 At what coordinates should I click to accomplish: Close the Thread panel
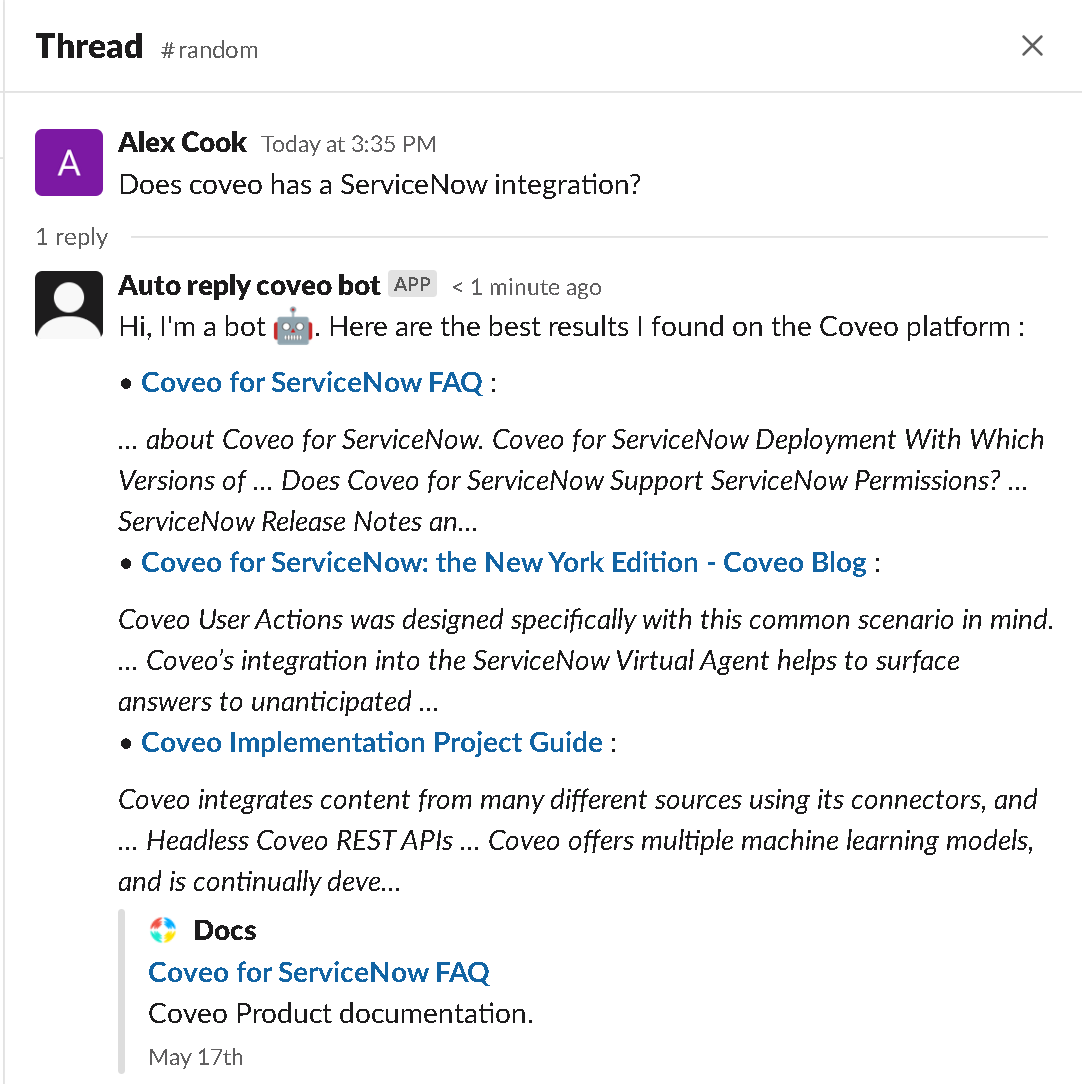pos(1032,46)
